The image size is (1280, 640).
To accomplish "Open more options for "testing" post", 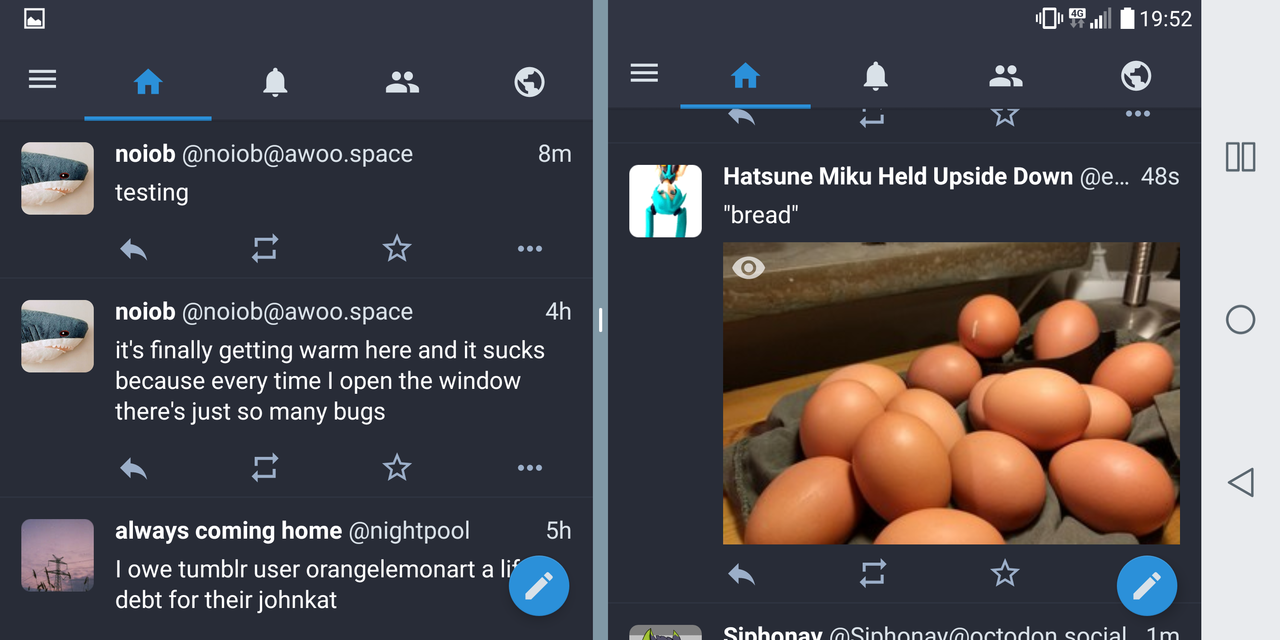I will [530, 248].
